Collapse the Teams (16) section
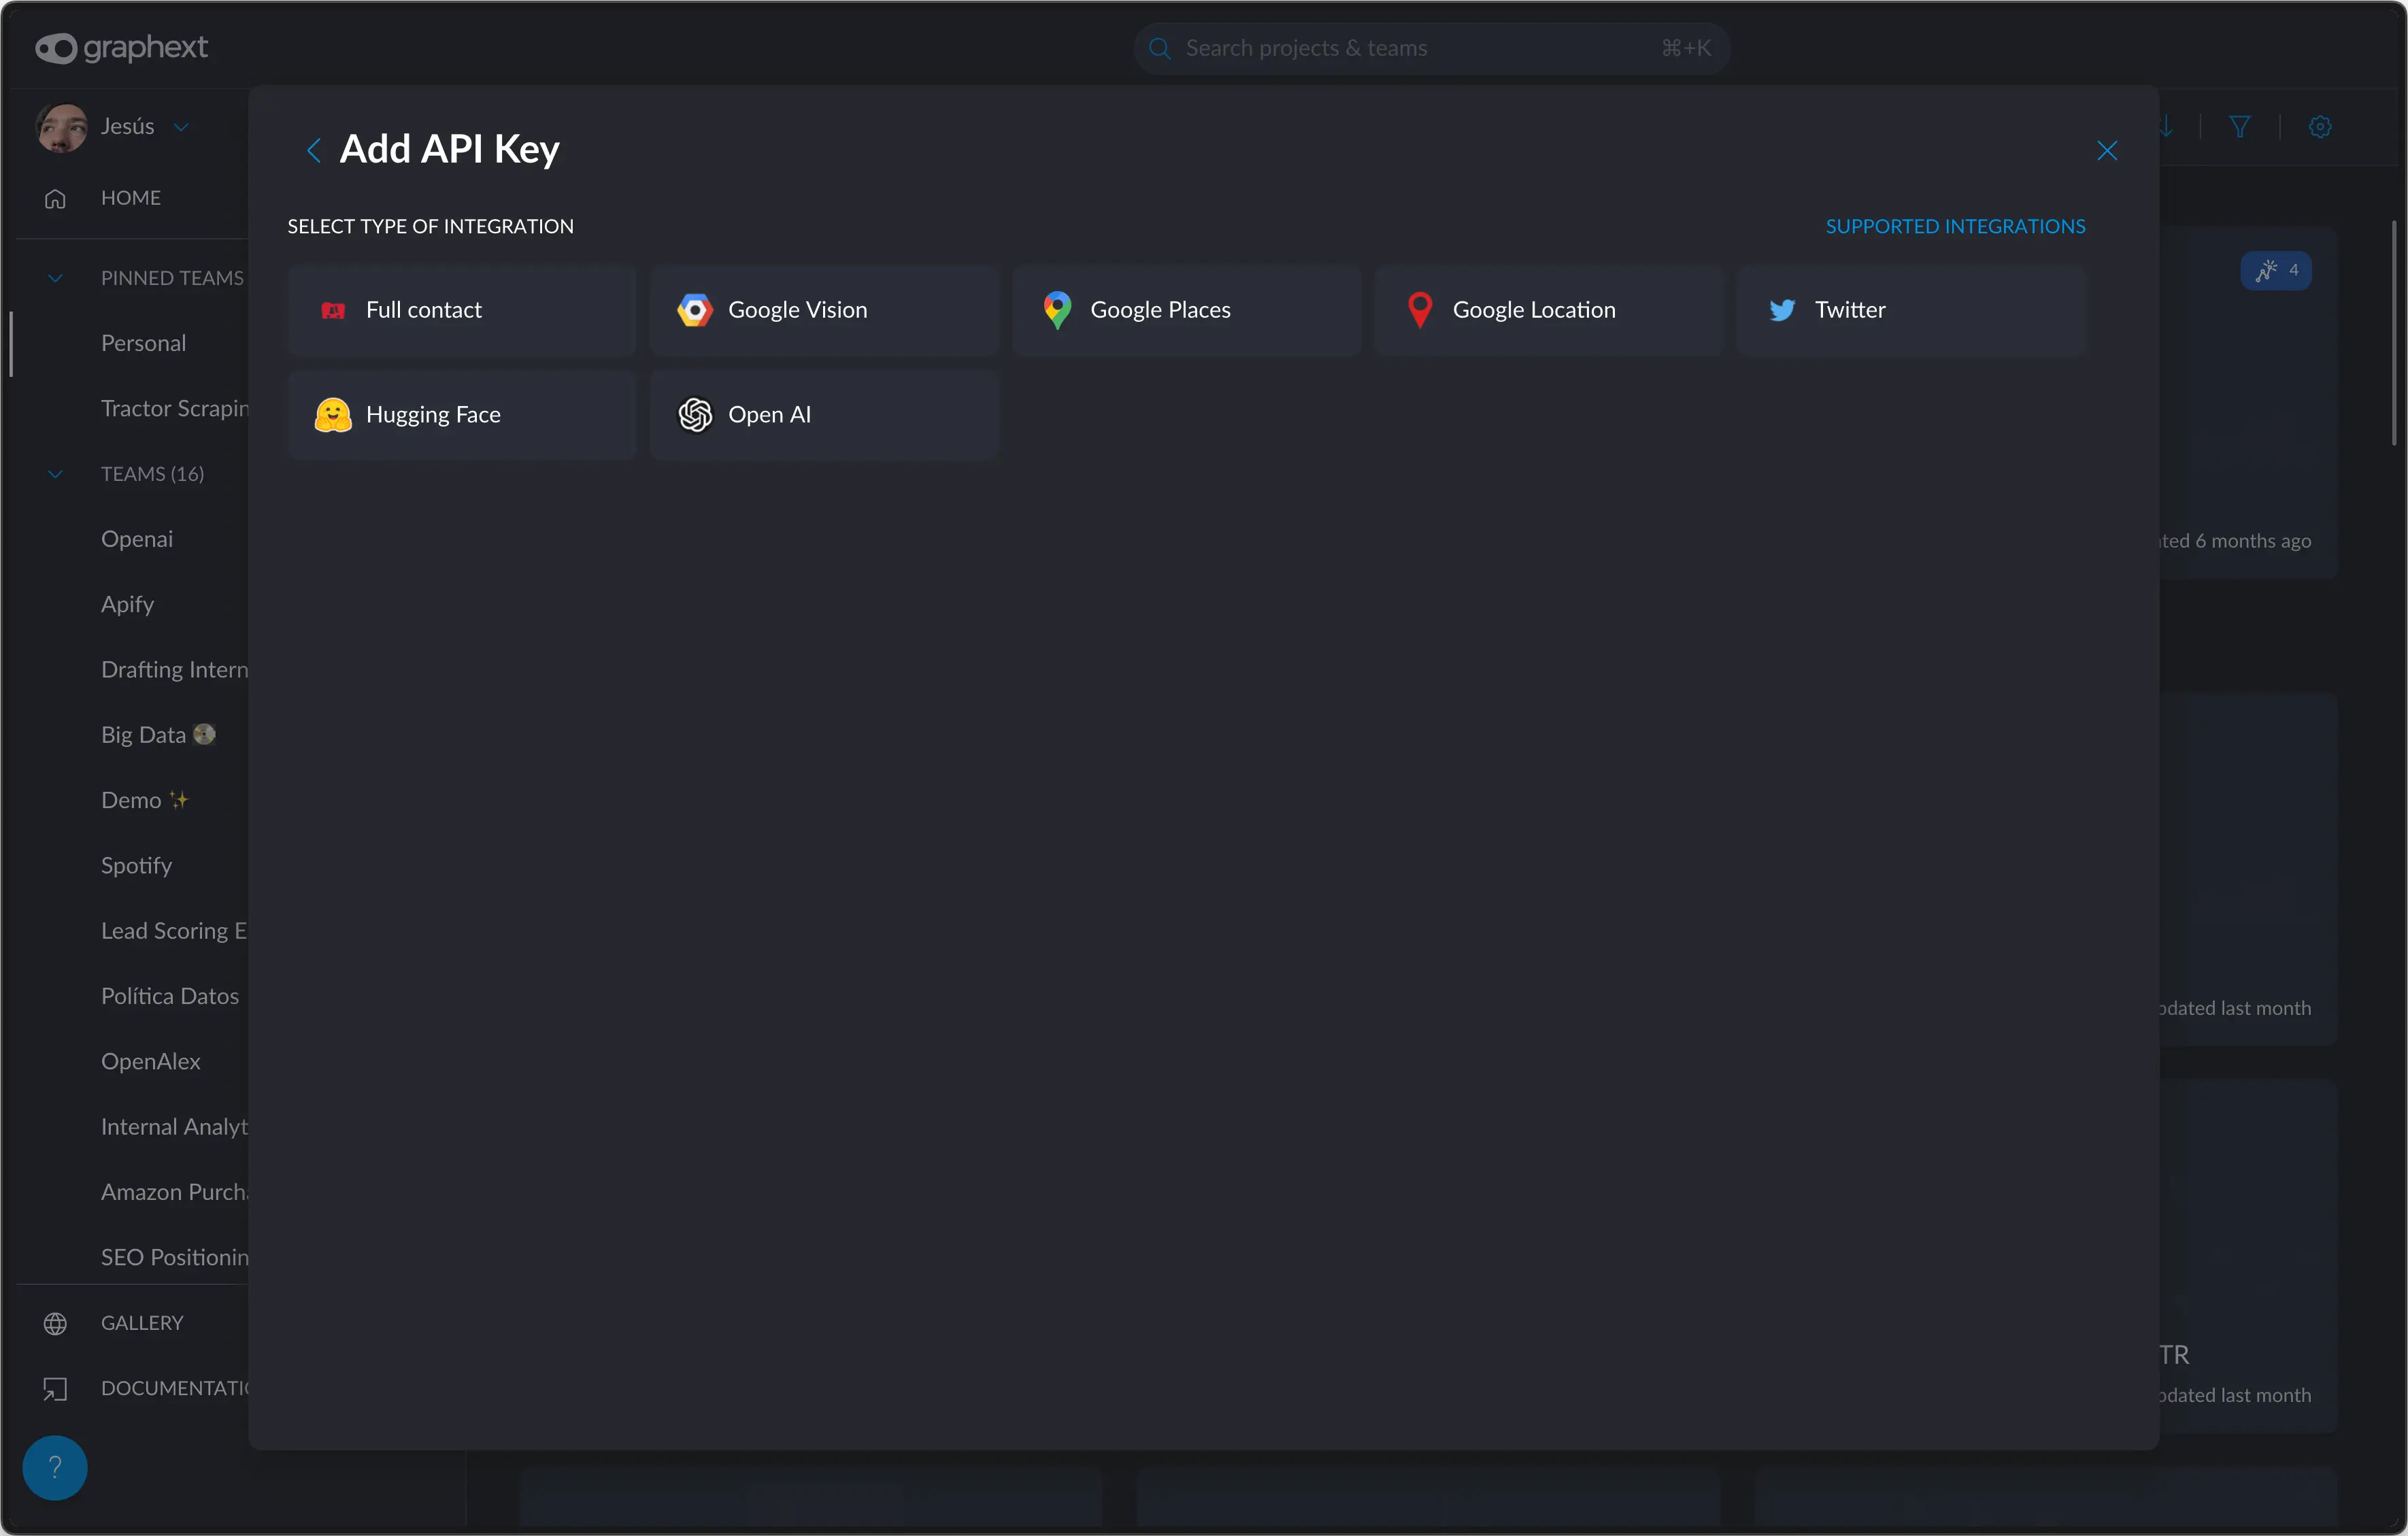Viewport: 2408px width, 1536px height. click(x=56, y=474)
